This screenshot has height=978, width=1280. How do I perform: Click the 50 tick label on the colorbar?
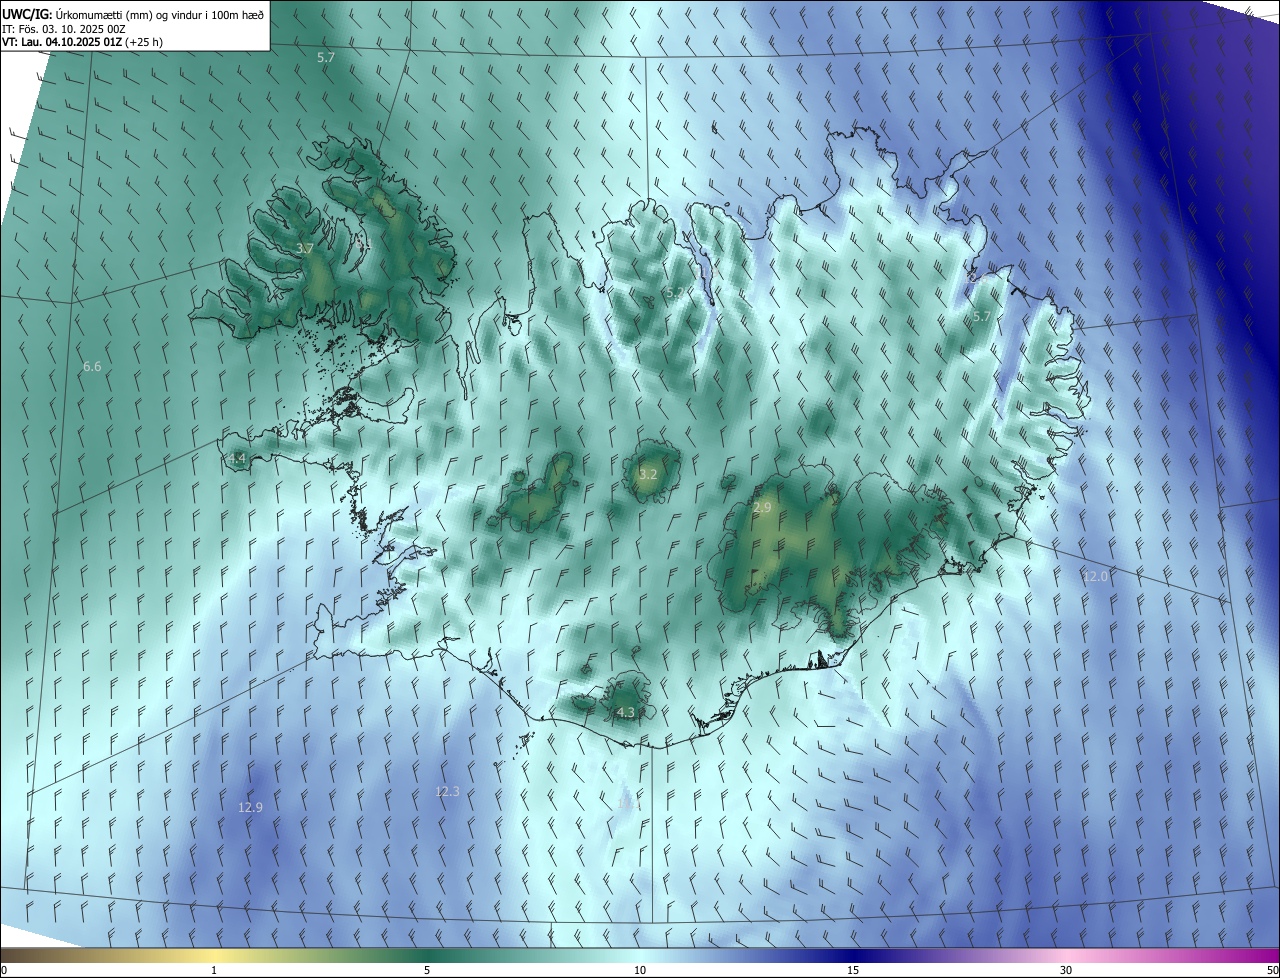click(x=1272, y=970)
